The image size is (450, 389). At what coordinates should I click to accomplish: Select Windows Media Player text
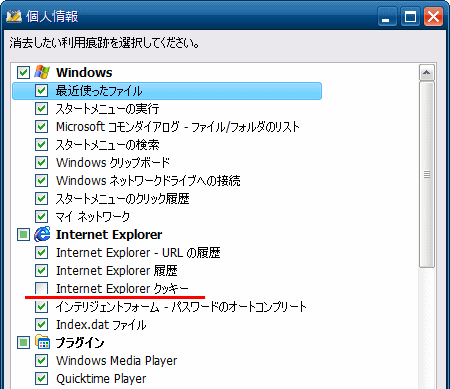(x=117, y=361)
